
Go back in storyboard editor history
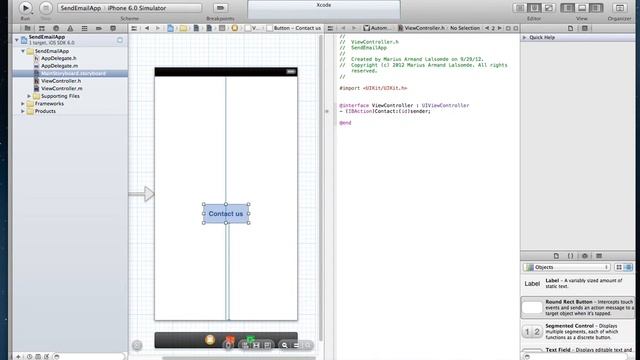147,28
